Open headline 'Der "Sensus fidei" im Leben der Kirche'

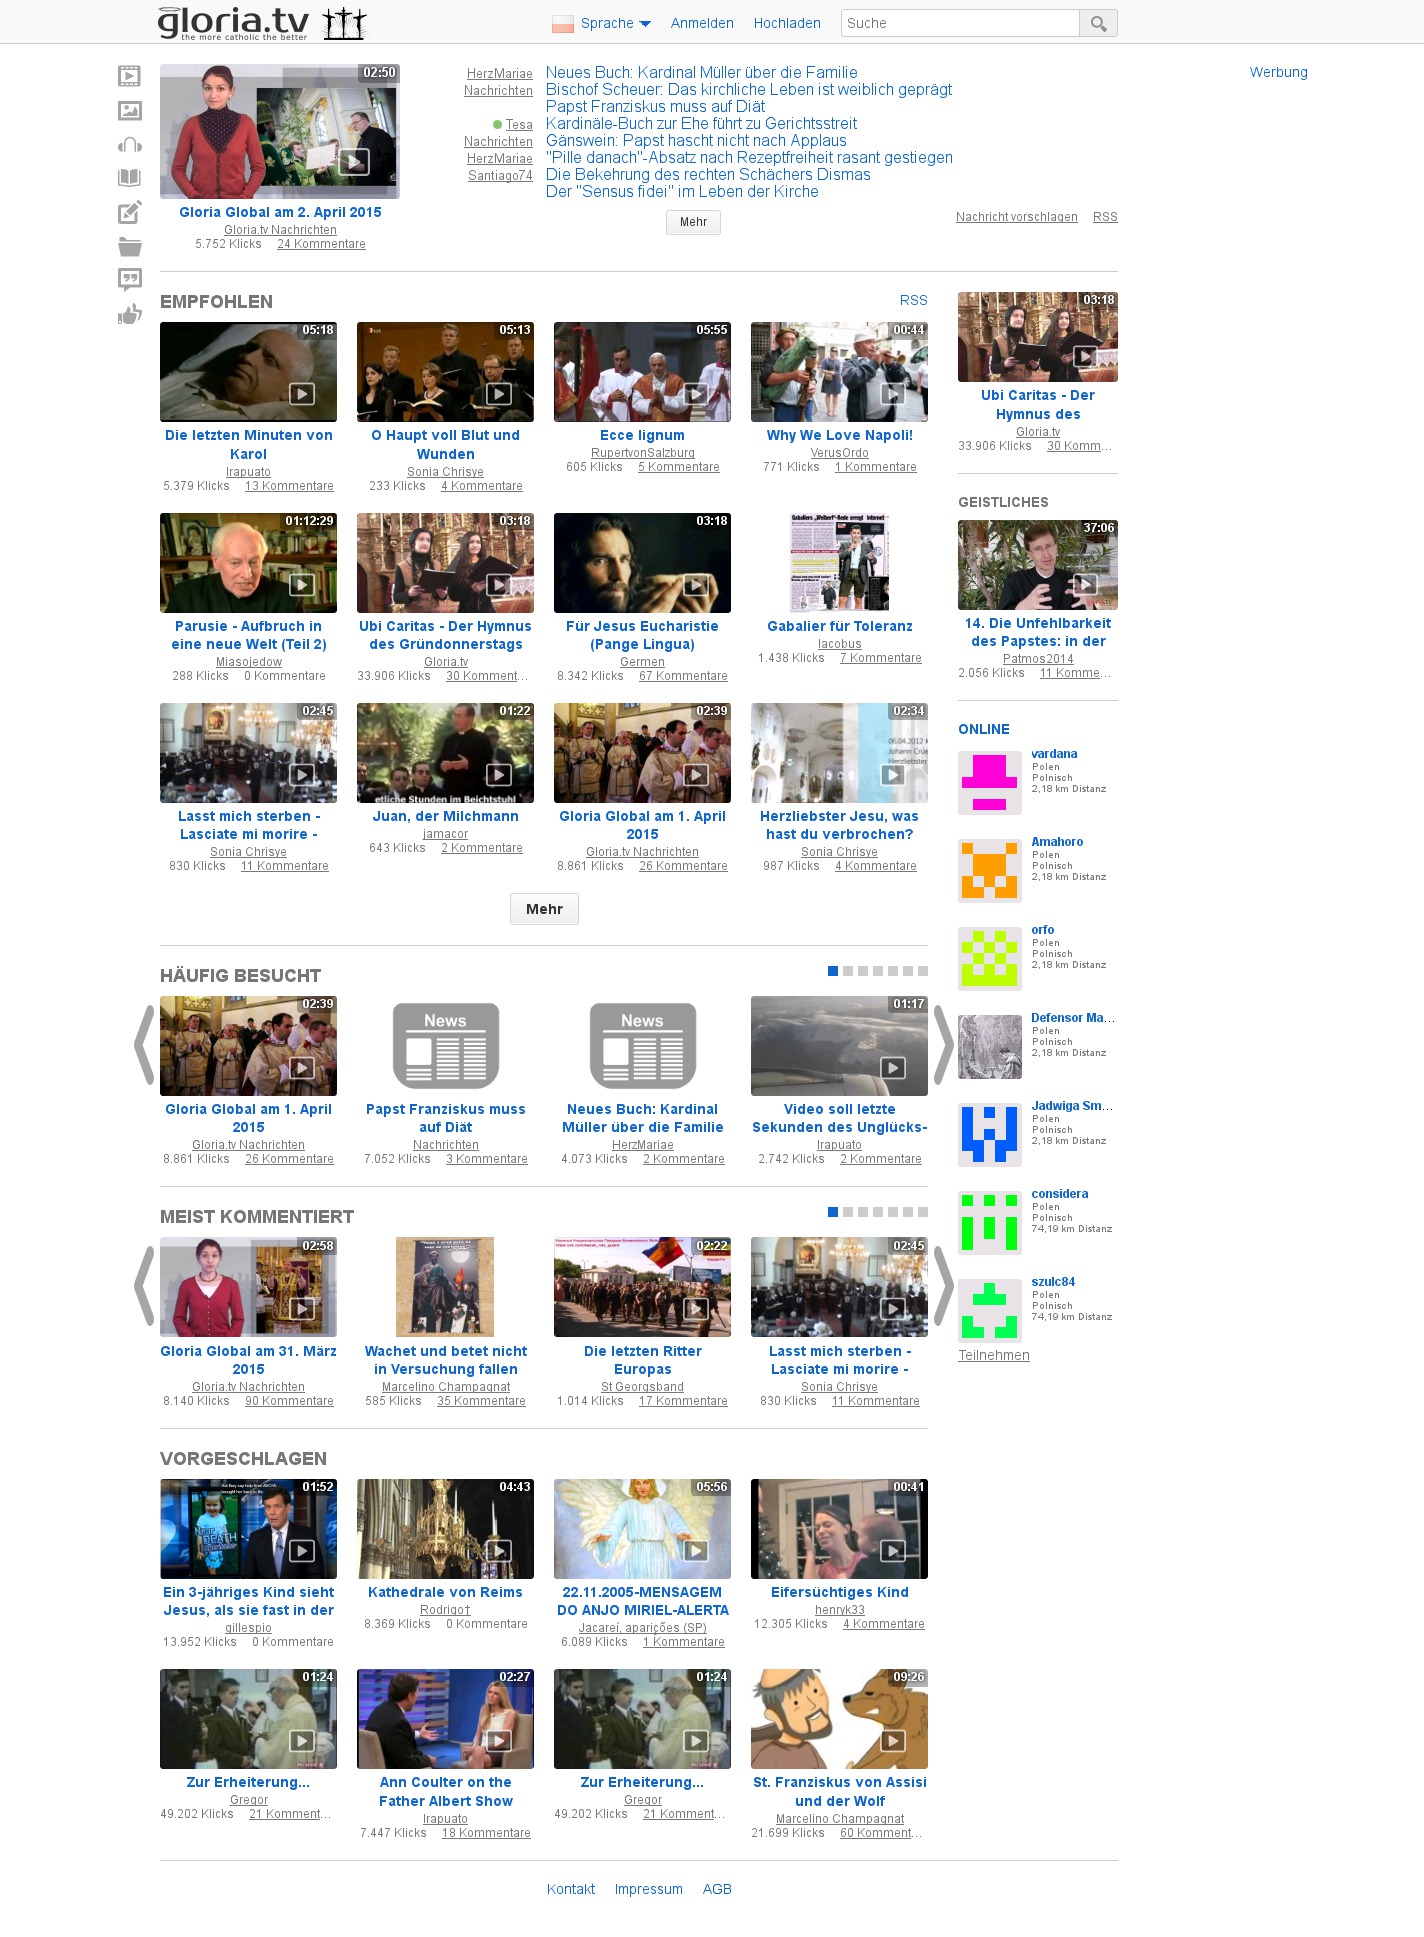click(682, 192)
